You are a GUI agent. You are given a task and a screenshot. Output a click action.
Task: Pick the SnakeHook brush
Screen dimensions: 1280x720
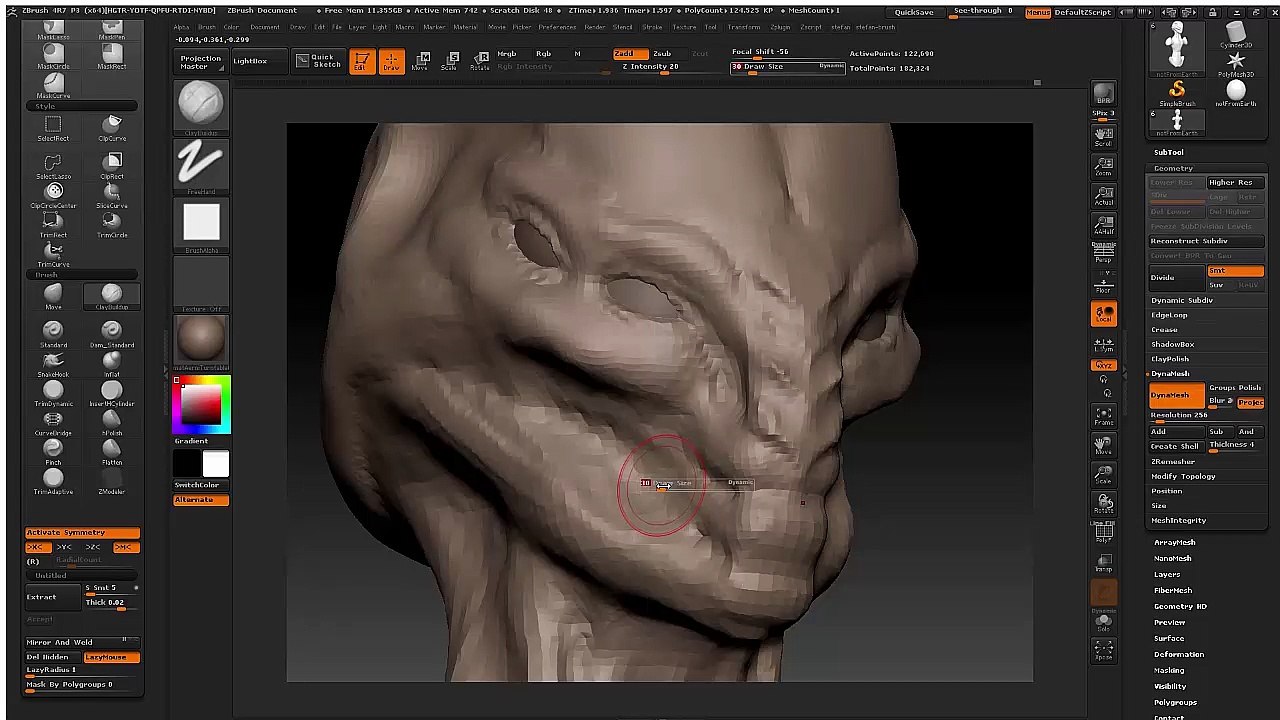click(x=53, y=363)
